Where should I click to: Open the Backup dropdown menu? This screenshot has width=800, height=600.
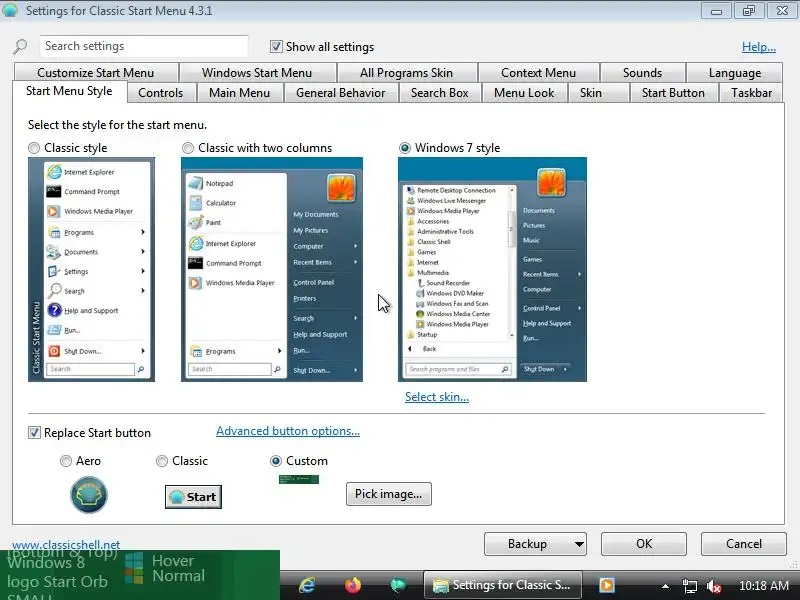535,544
